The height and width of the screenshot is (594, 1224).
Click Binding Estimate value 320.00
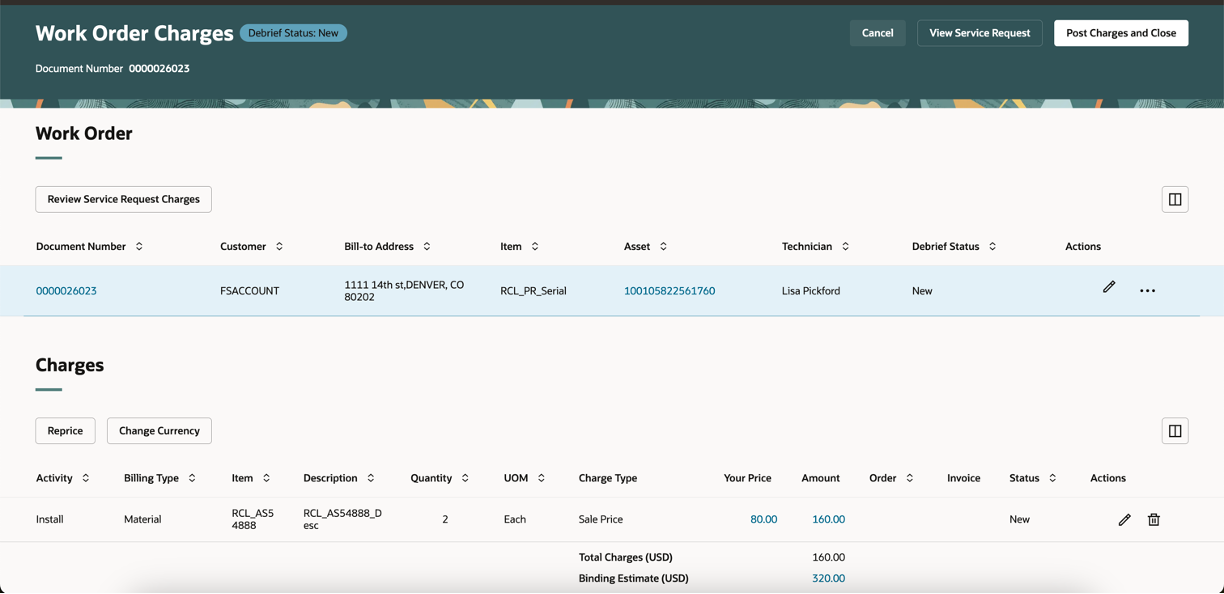(x=828, y=579)
